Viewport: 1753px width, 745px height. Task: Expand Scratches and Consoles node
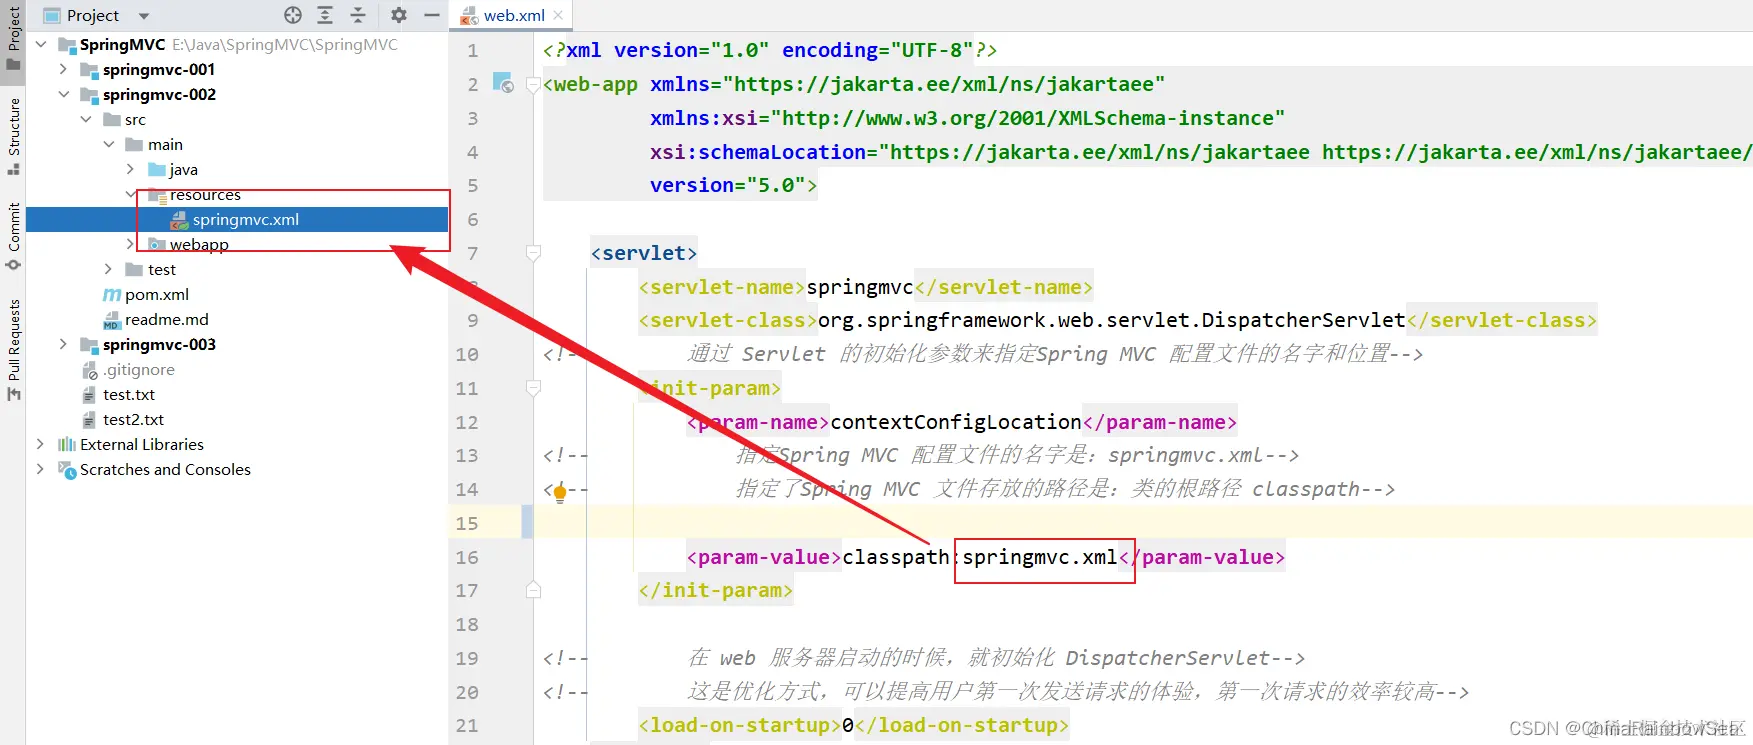(41, 469)
